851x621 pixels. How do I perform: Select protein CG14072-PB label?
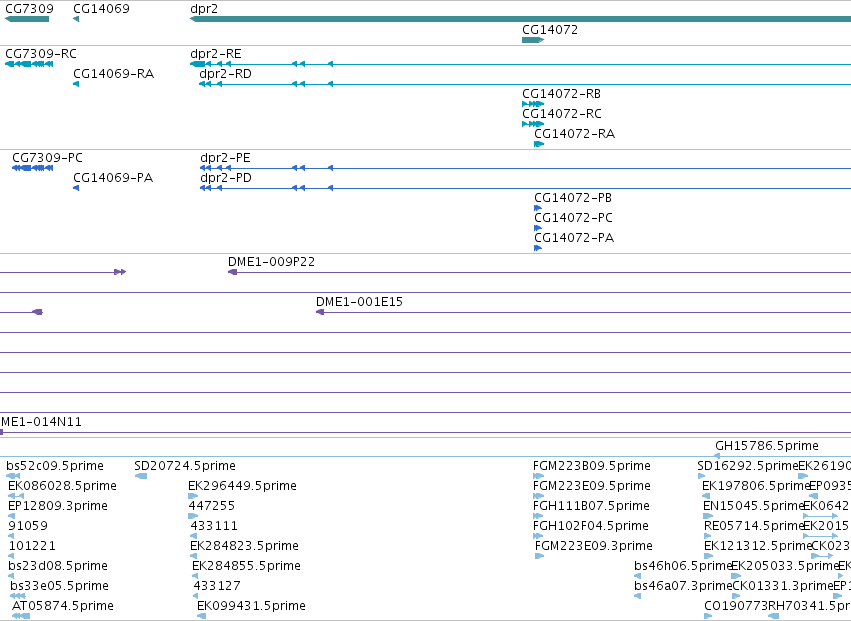point(573,198)
